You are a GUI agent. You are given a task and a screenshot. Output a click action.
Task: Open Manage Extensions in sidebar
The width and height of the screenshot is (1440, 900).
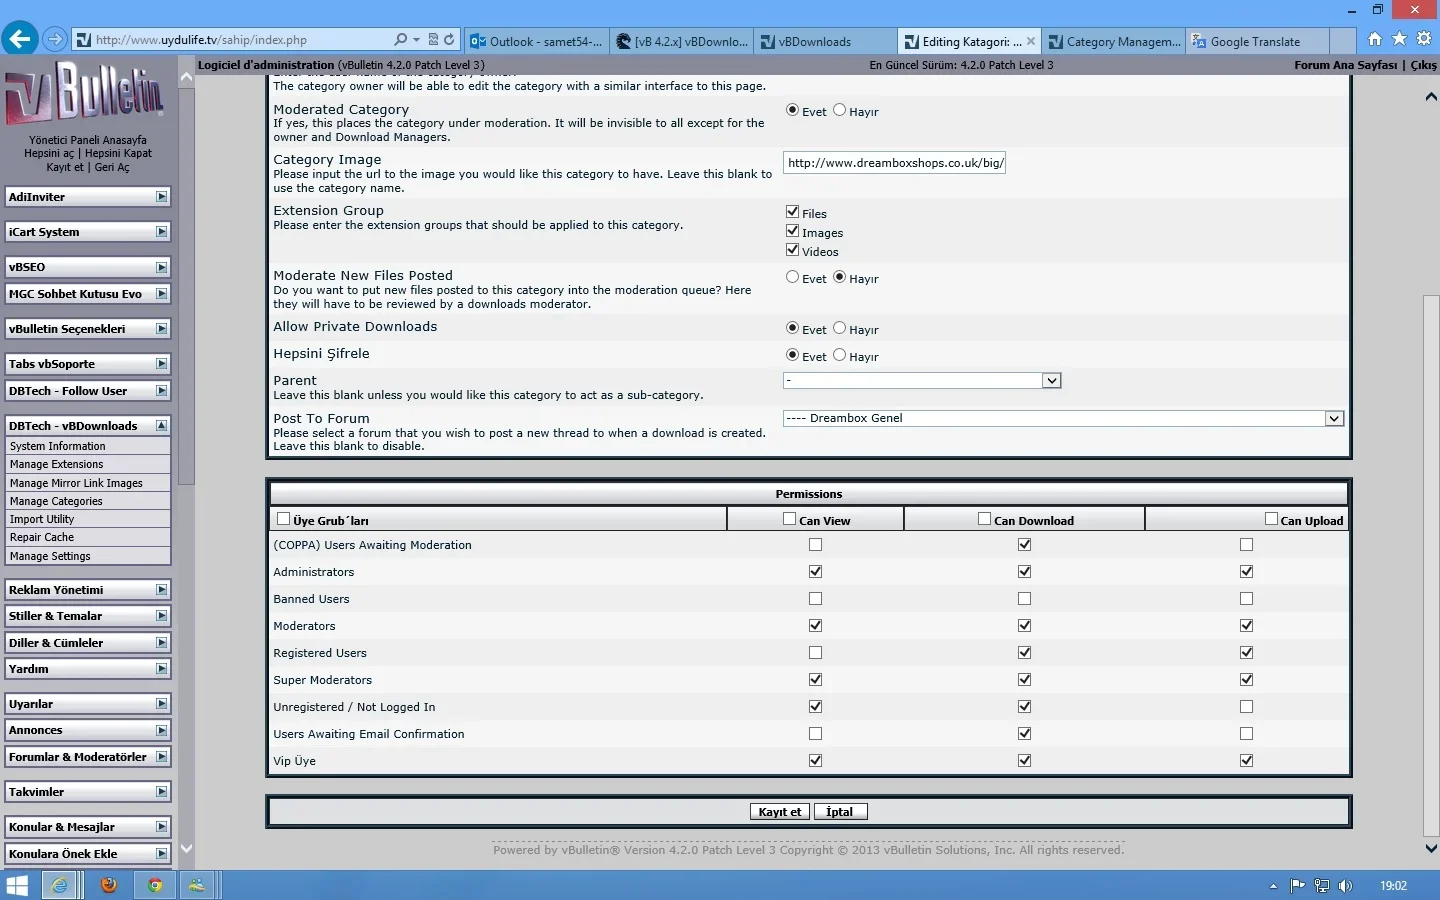coord(56,464)
